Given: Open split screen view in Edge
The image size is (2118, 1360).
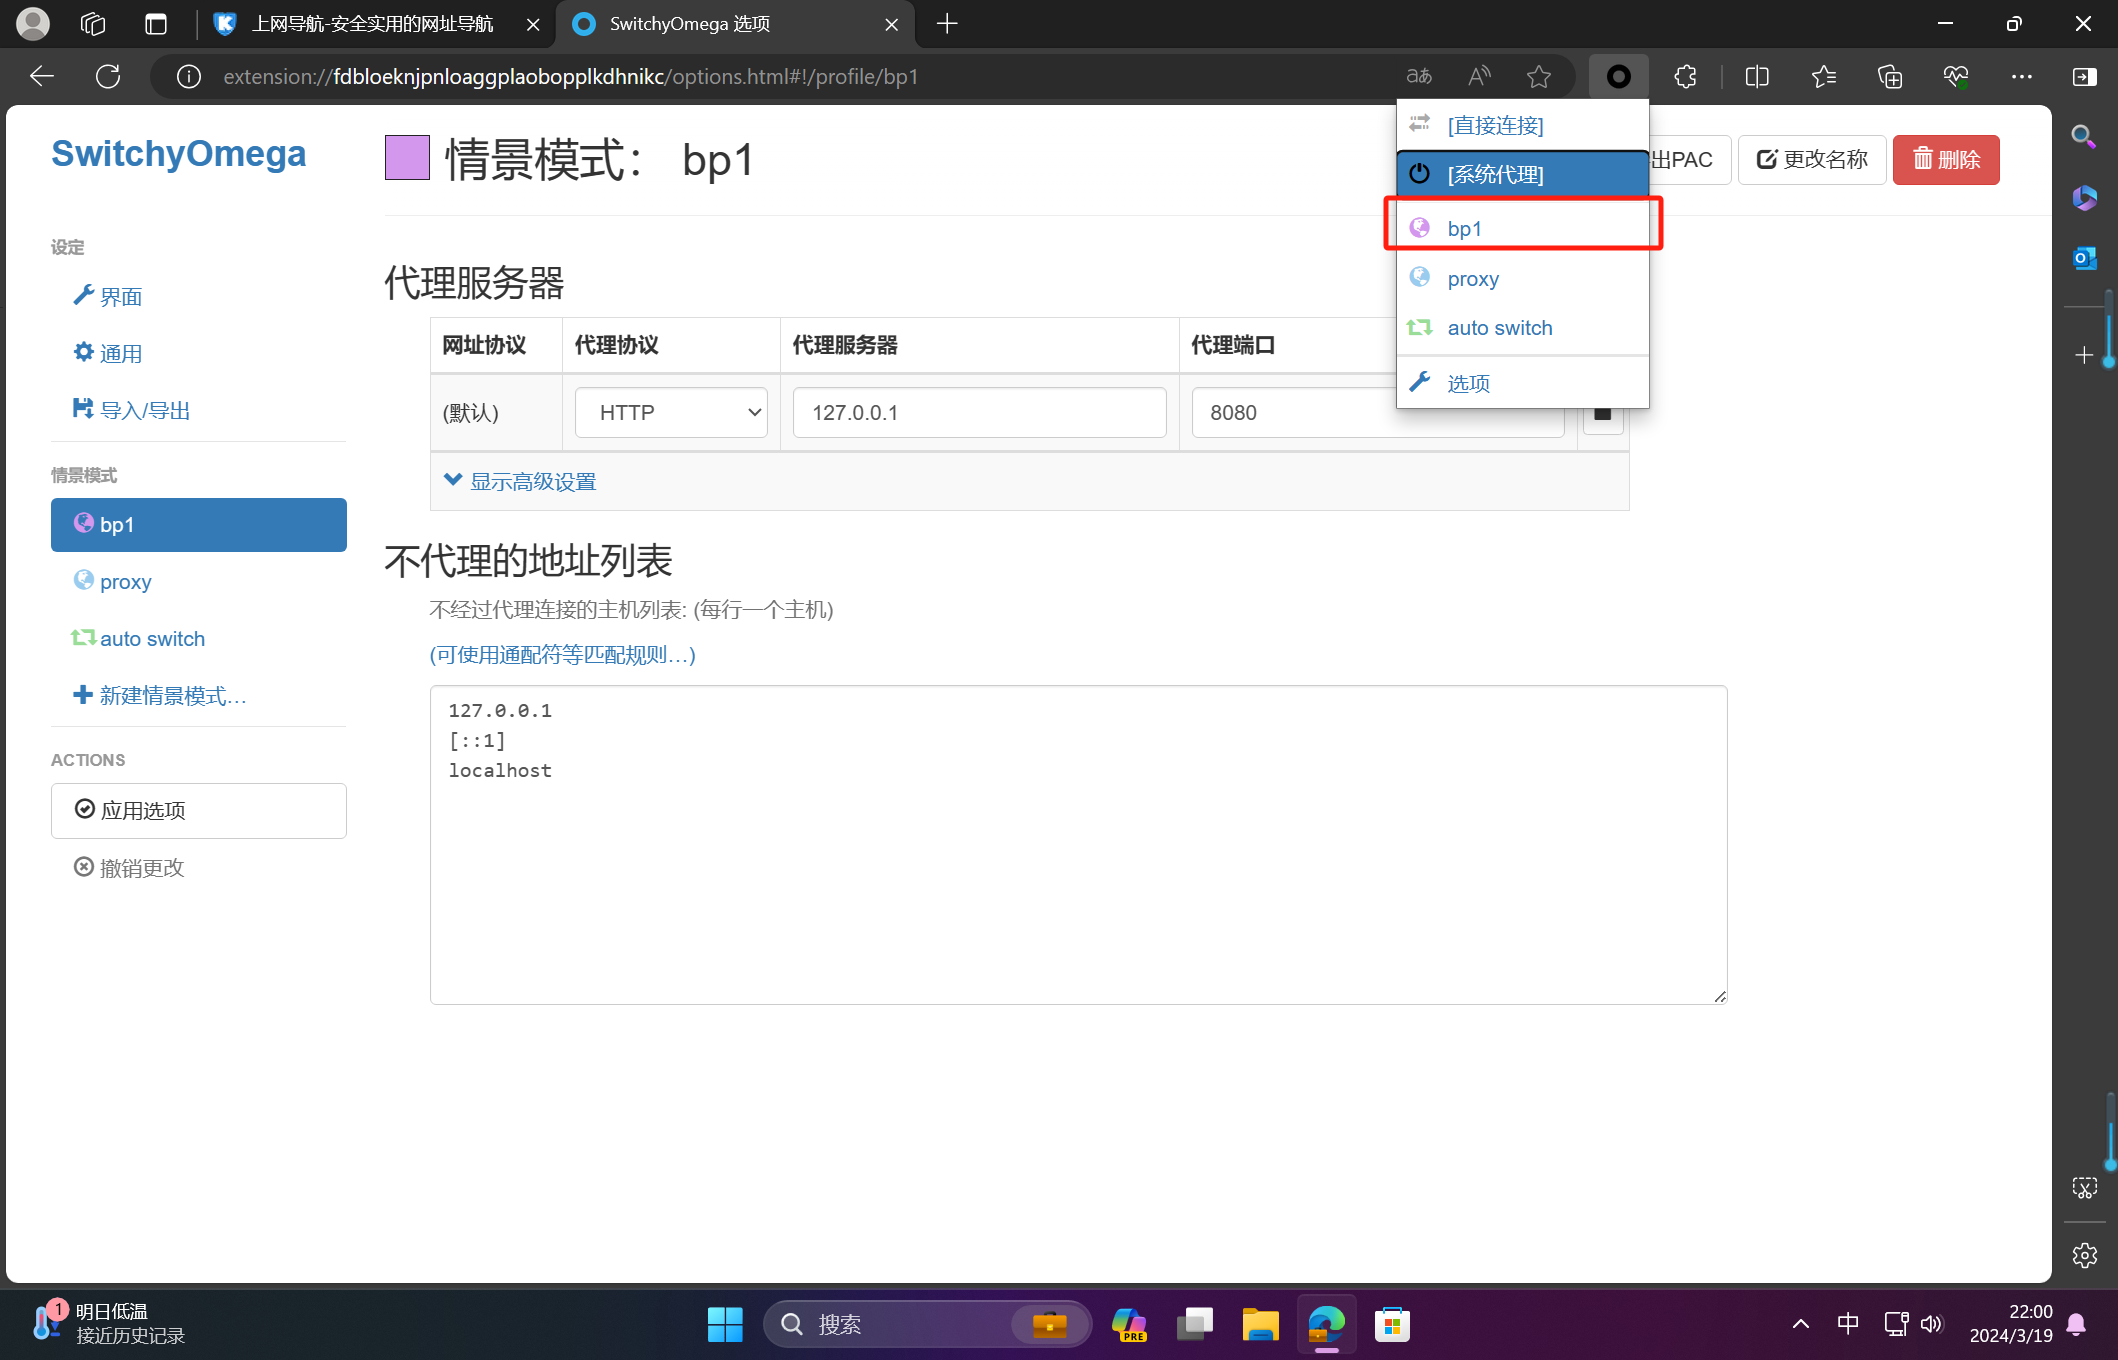Looking at the screenshot, I should pos(1756,76).
